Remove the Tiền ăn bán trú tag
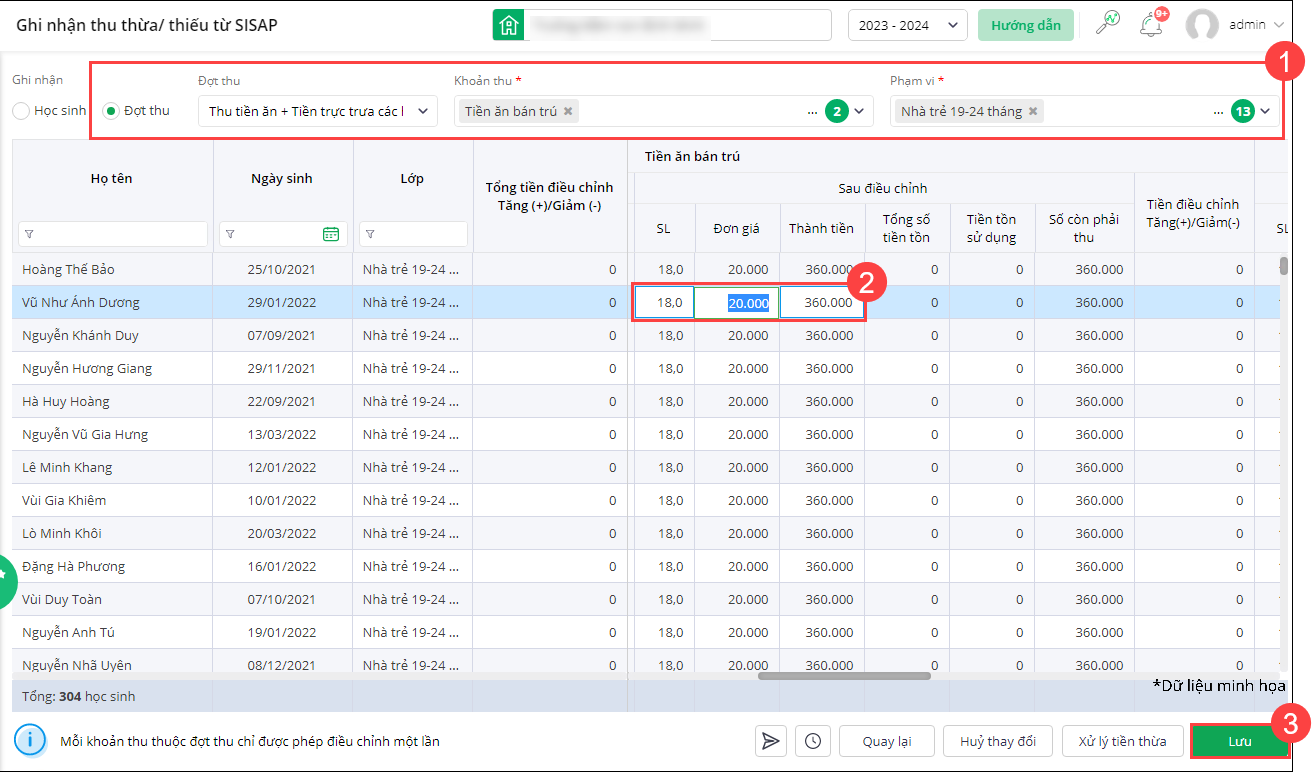 (568, 111)
